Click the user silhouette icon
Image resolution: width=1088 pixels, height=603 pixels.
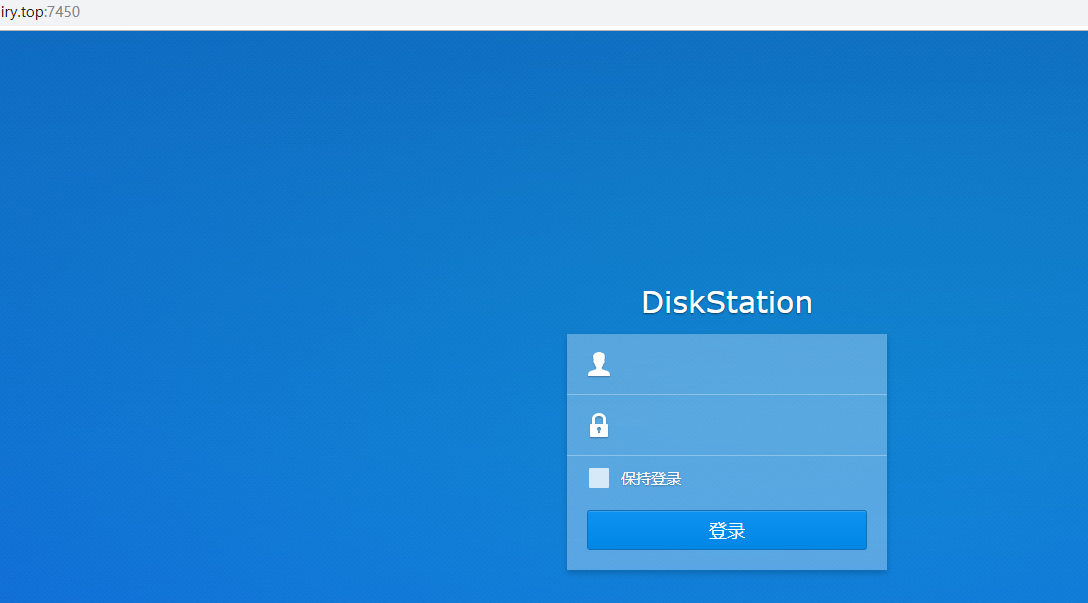tap(599, 364)
